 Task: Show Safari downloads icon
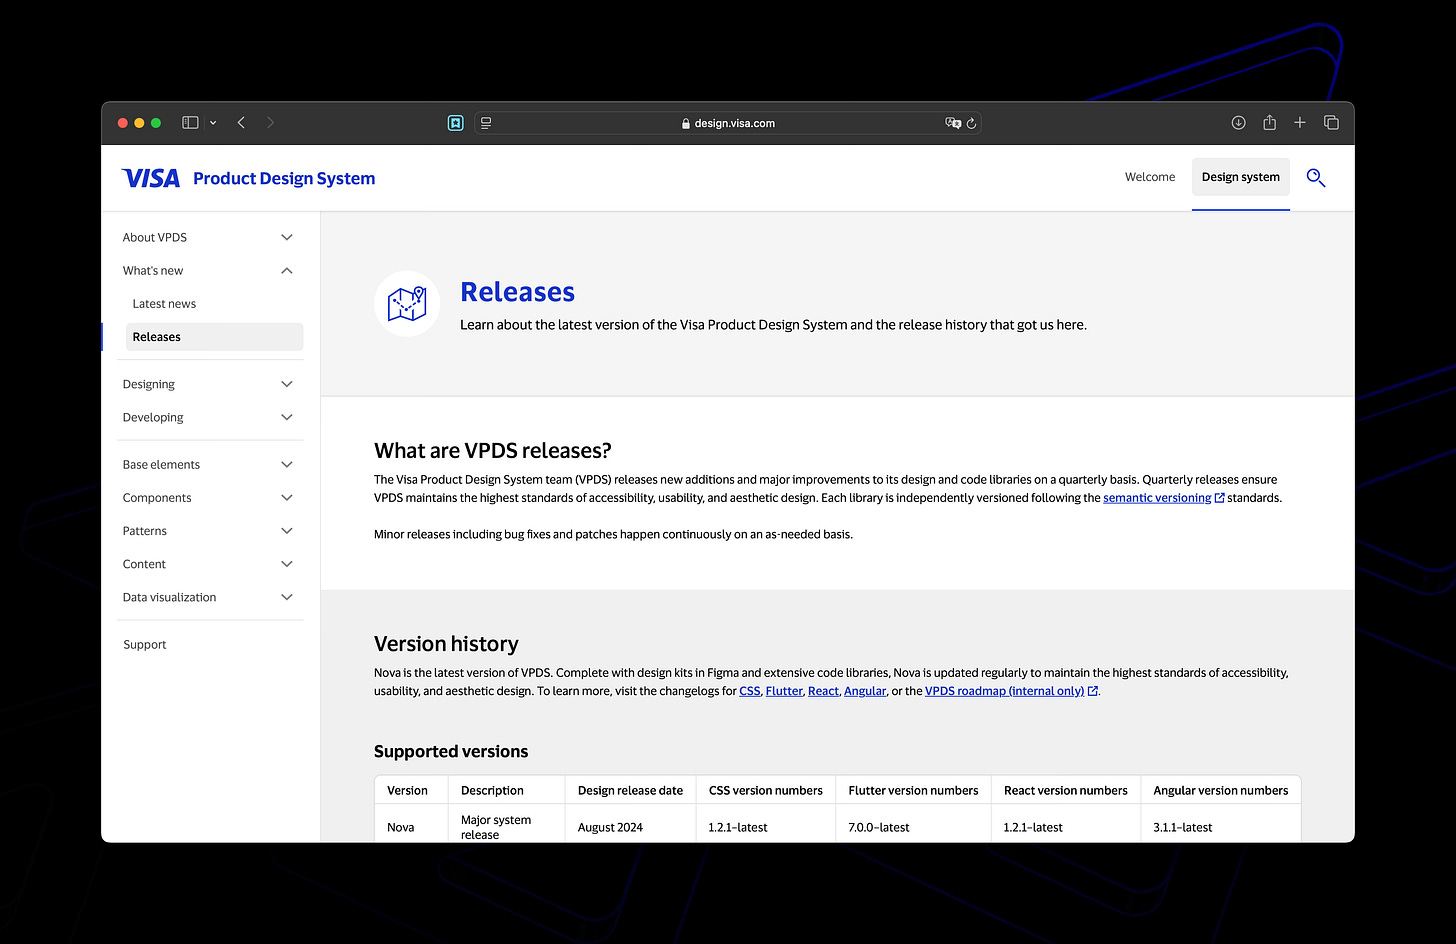click(x=1238, y=123)
